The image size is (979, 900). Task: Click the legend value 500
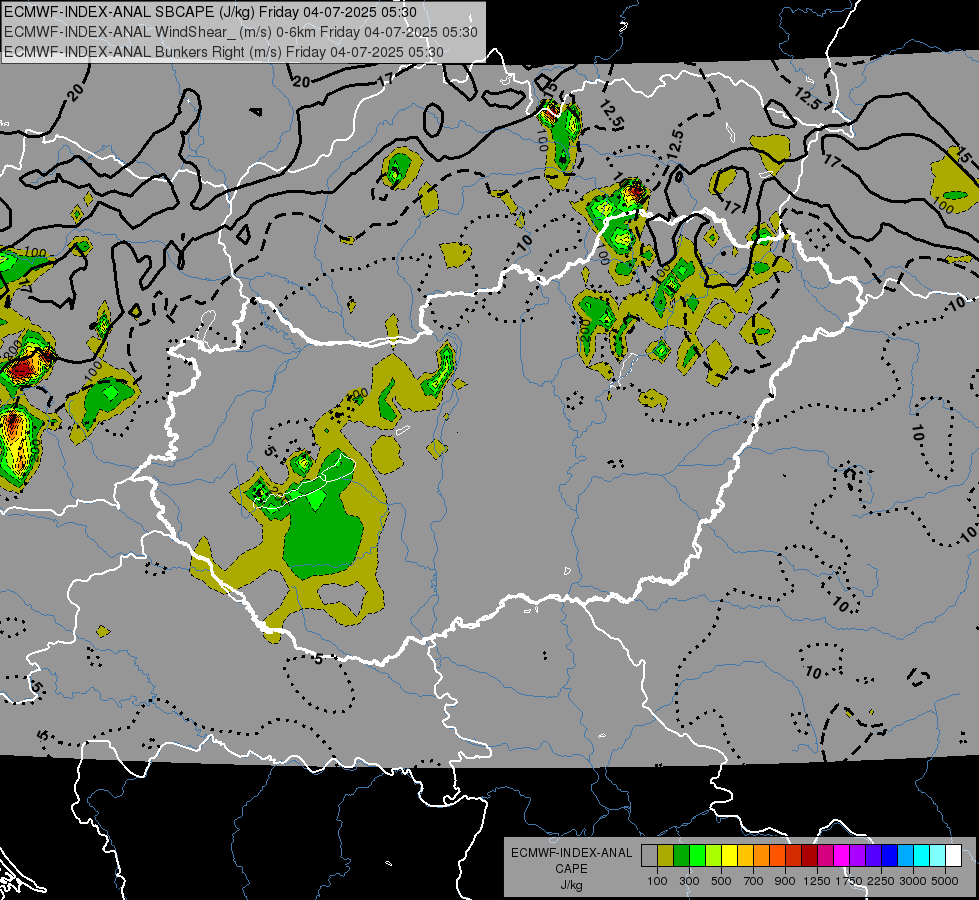(721, 881)
